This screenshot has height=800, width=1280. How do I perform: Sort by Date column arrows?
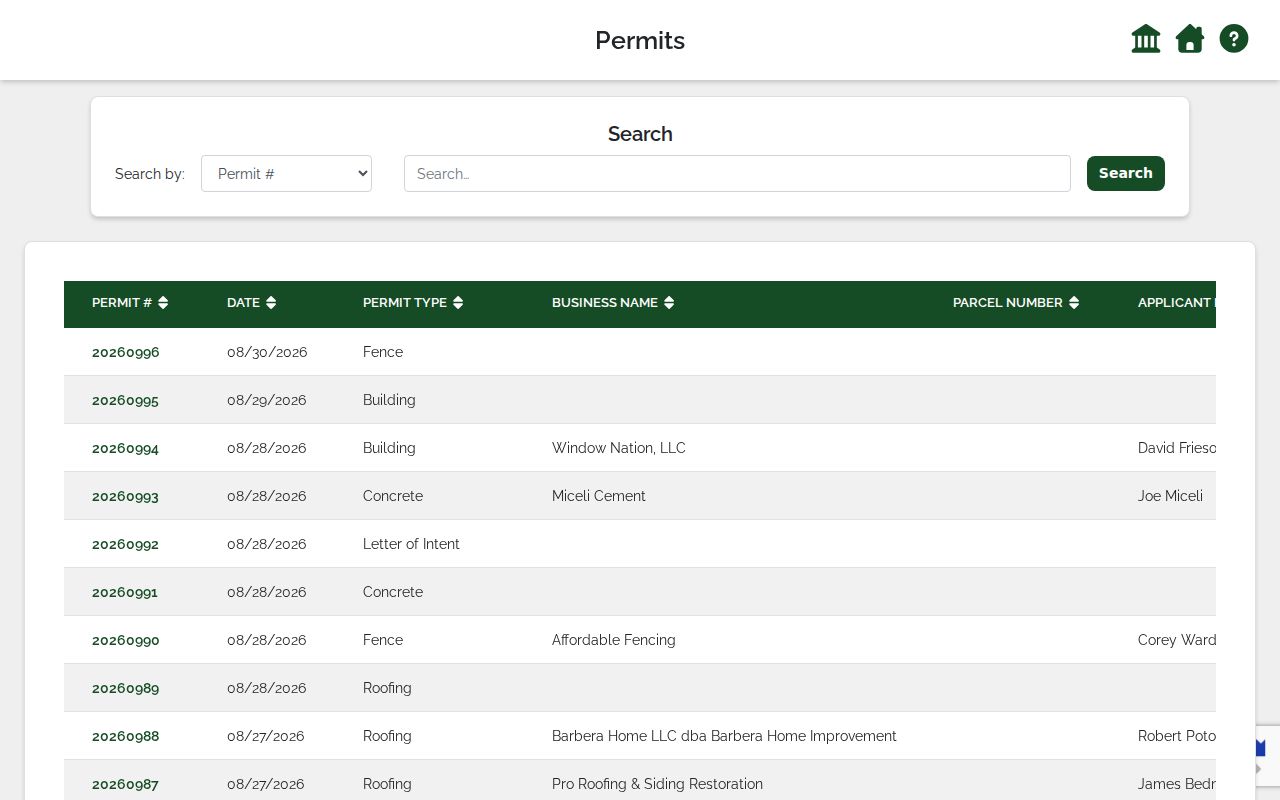tap(271, 303)
